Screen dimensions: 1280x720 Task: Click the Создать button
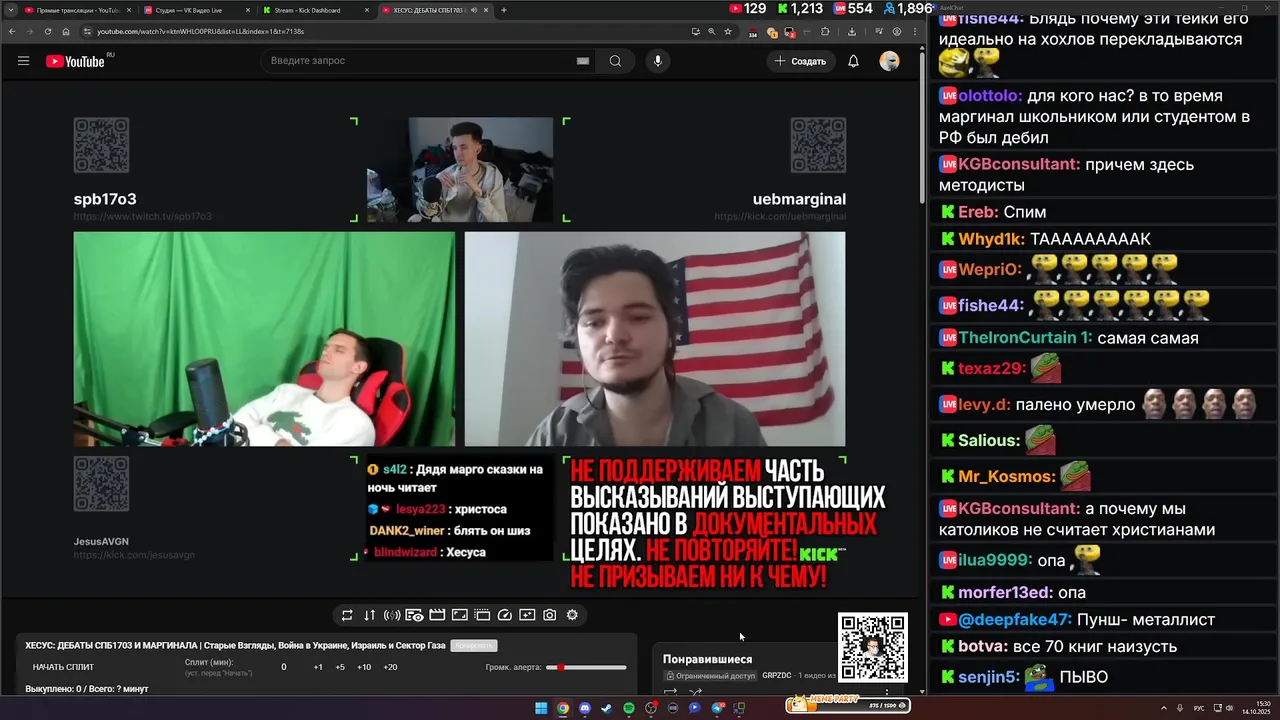(800, 61)
